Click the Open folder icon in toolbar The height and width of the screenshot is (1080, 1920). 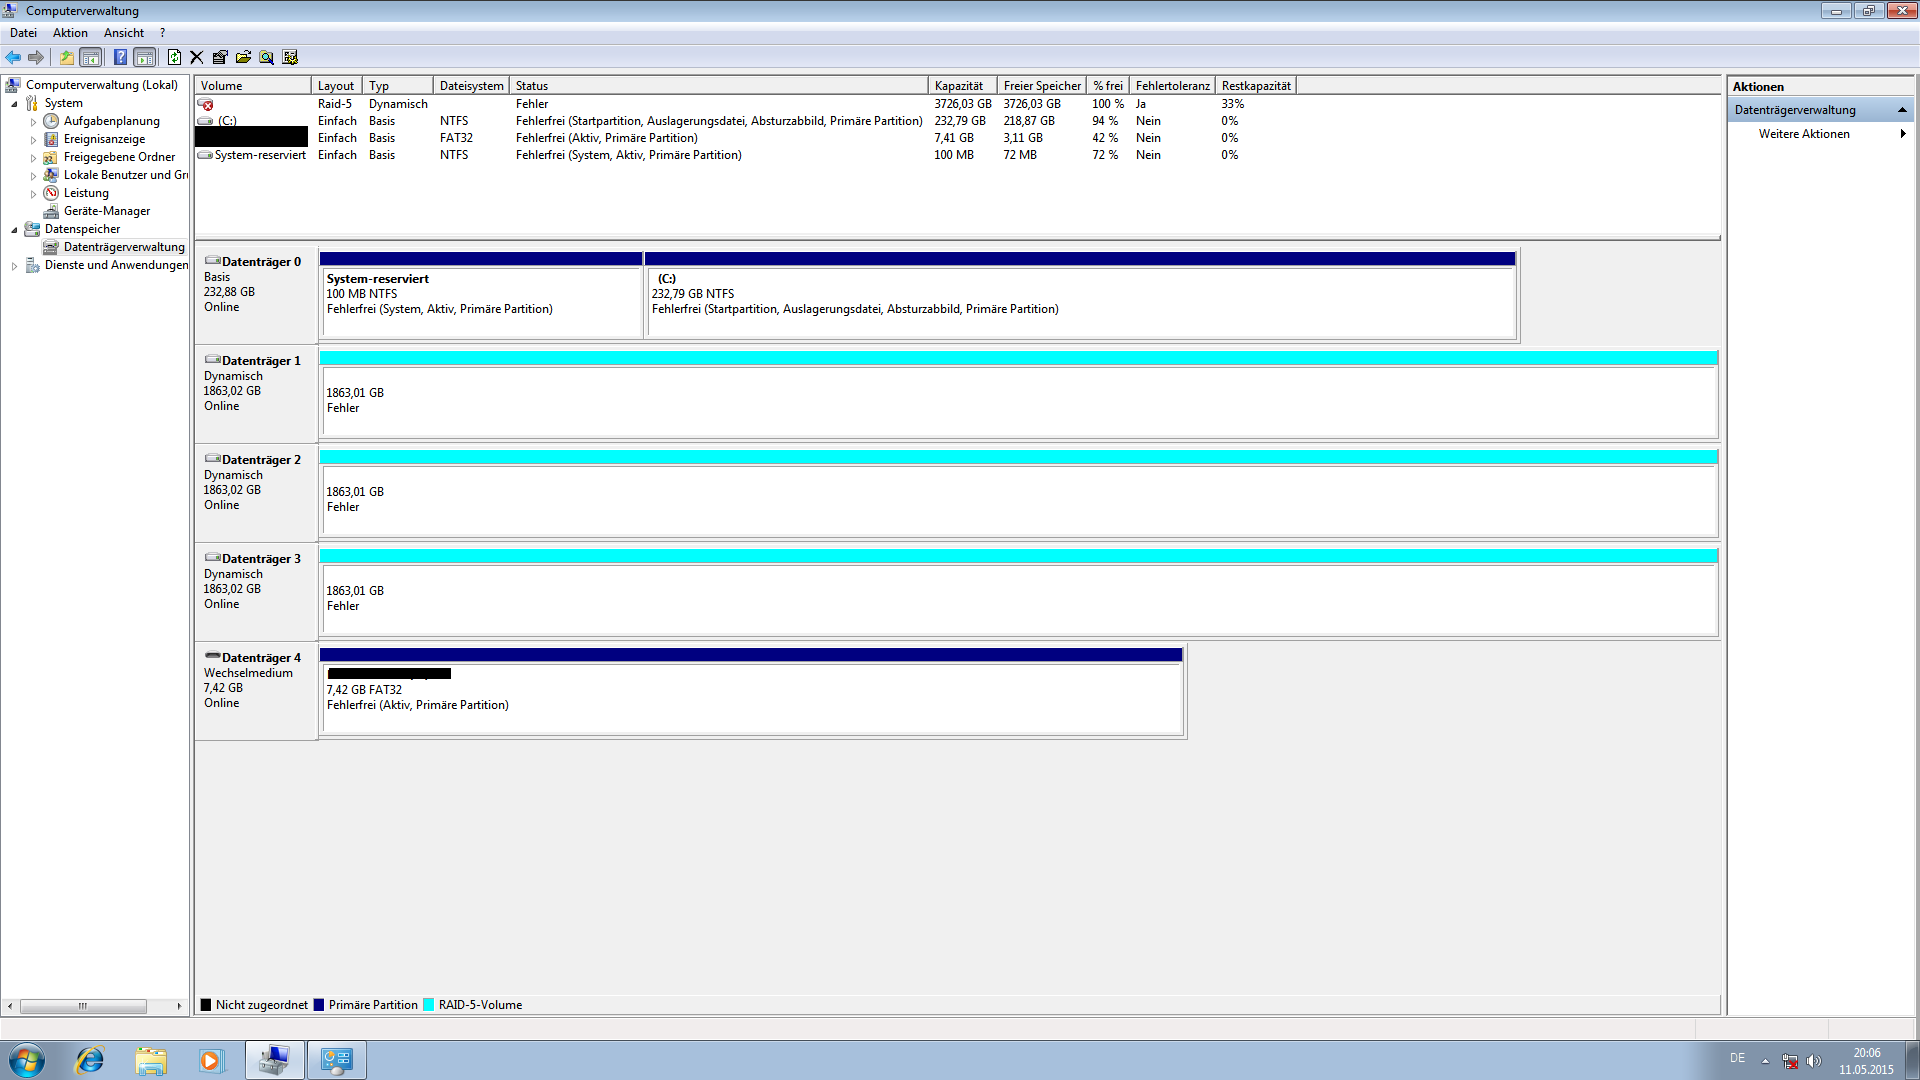(x=243, y=57)
